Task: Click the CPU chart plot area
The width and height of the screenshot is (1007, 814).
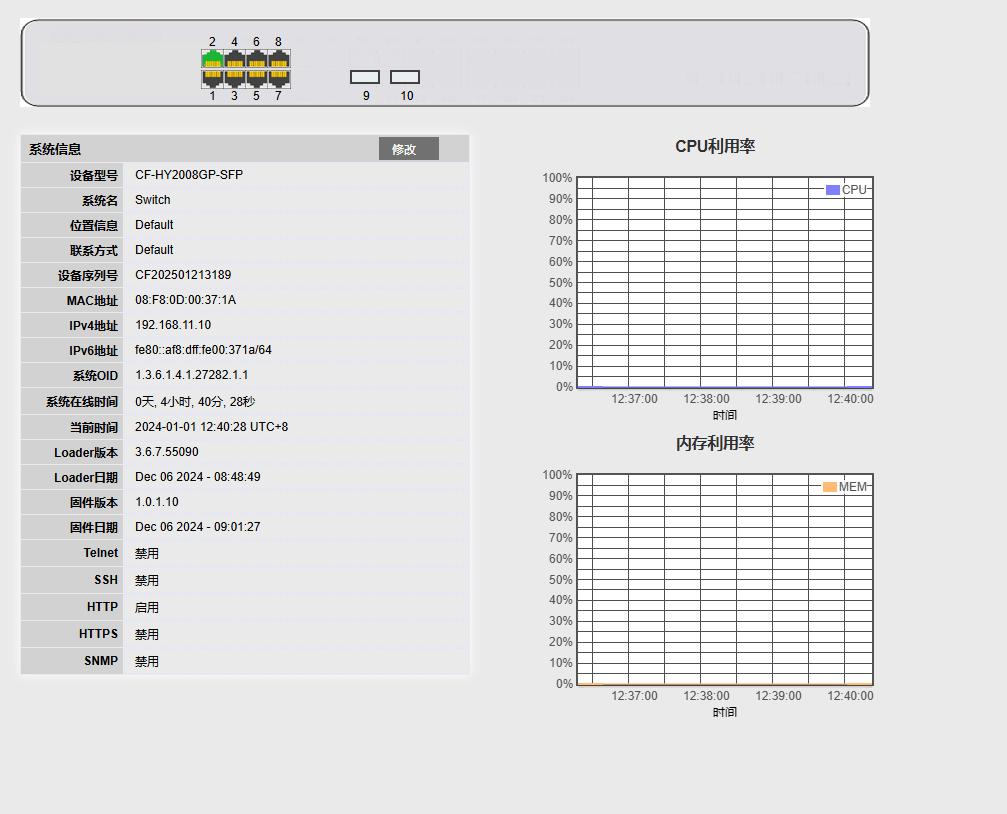Action: tap(724, 283)
